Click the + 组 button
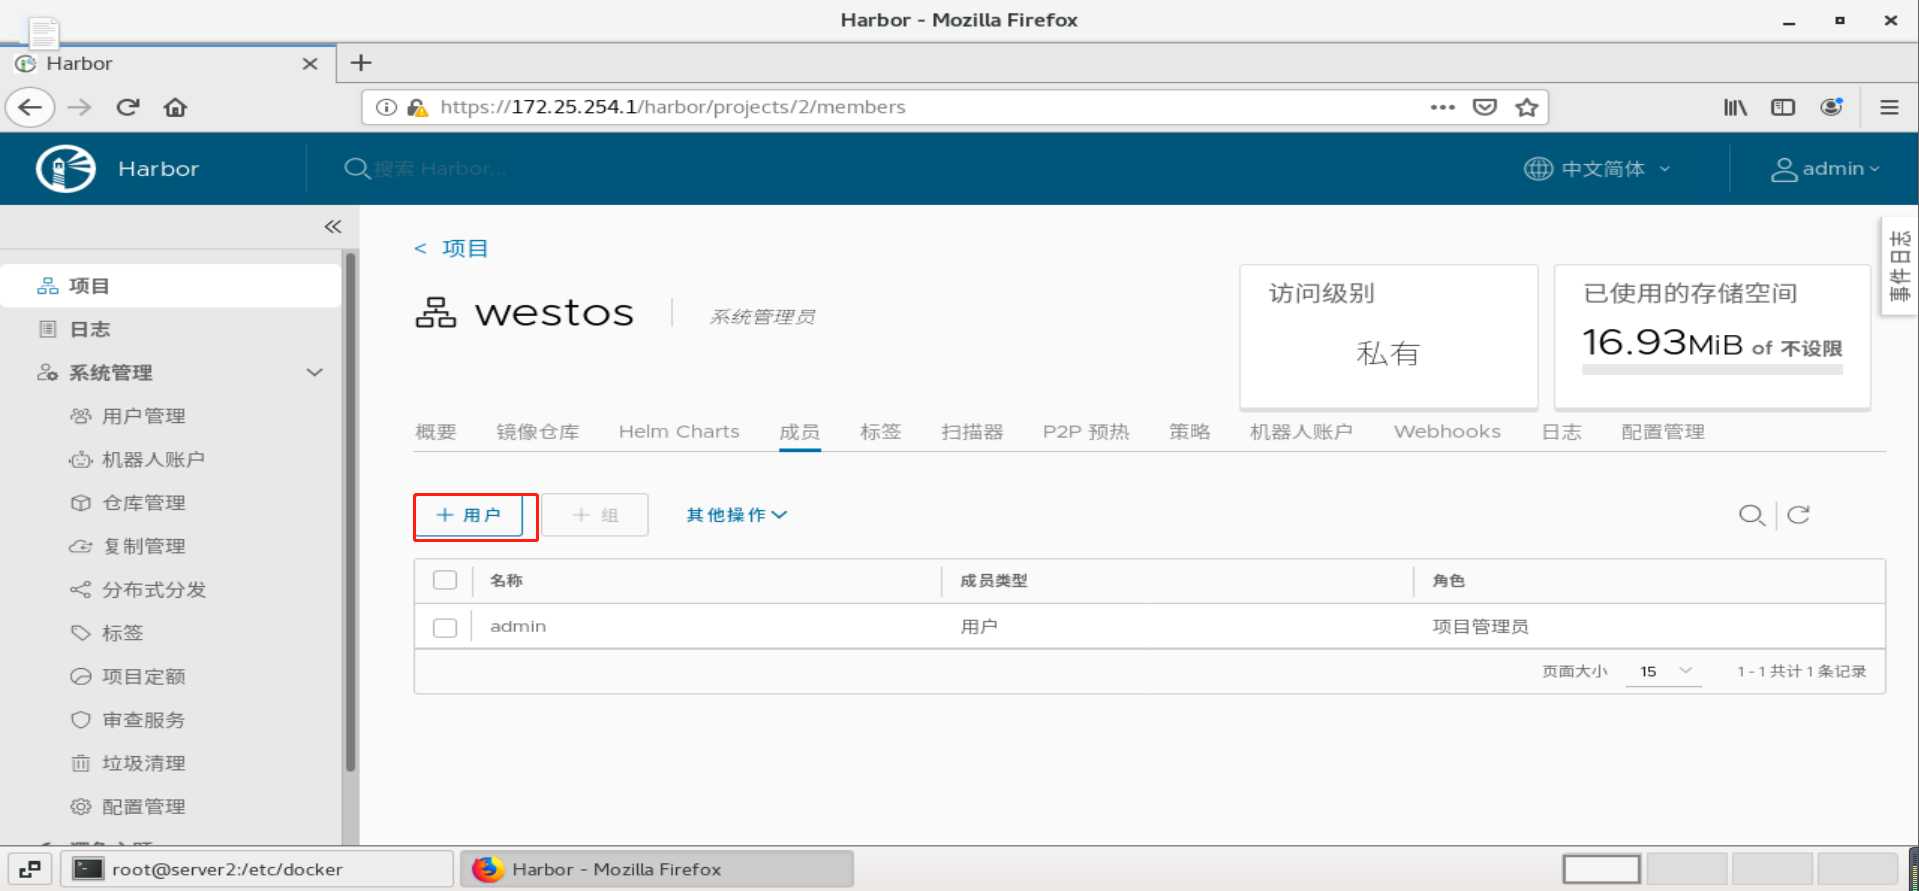The image size is (1919, 891). pos(595,515)
